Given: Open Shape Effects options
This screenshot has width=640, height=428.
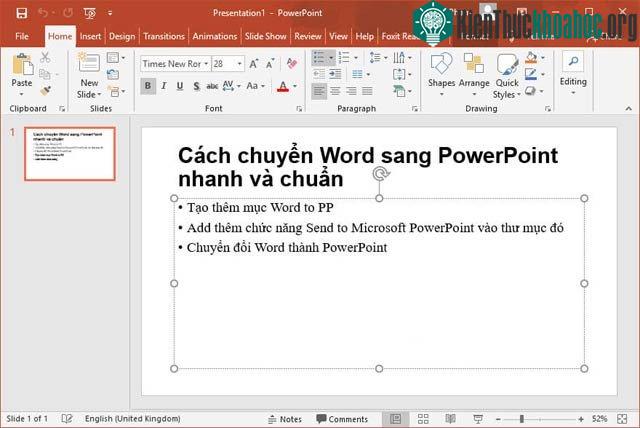Looking at the screenshot, I should tap(535, 91).
